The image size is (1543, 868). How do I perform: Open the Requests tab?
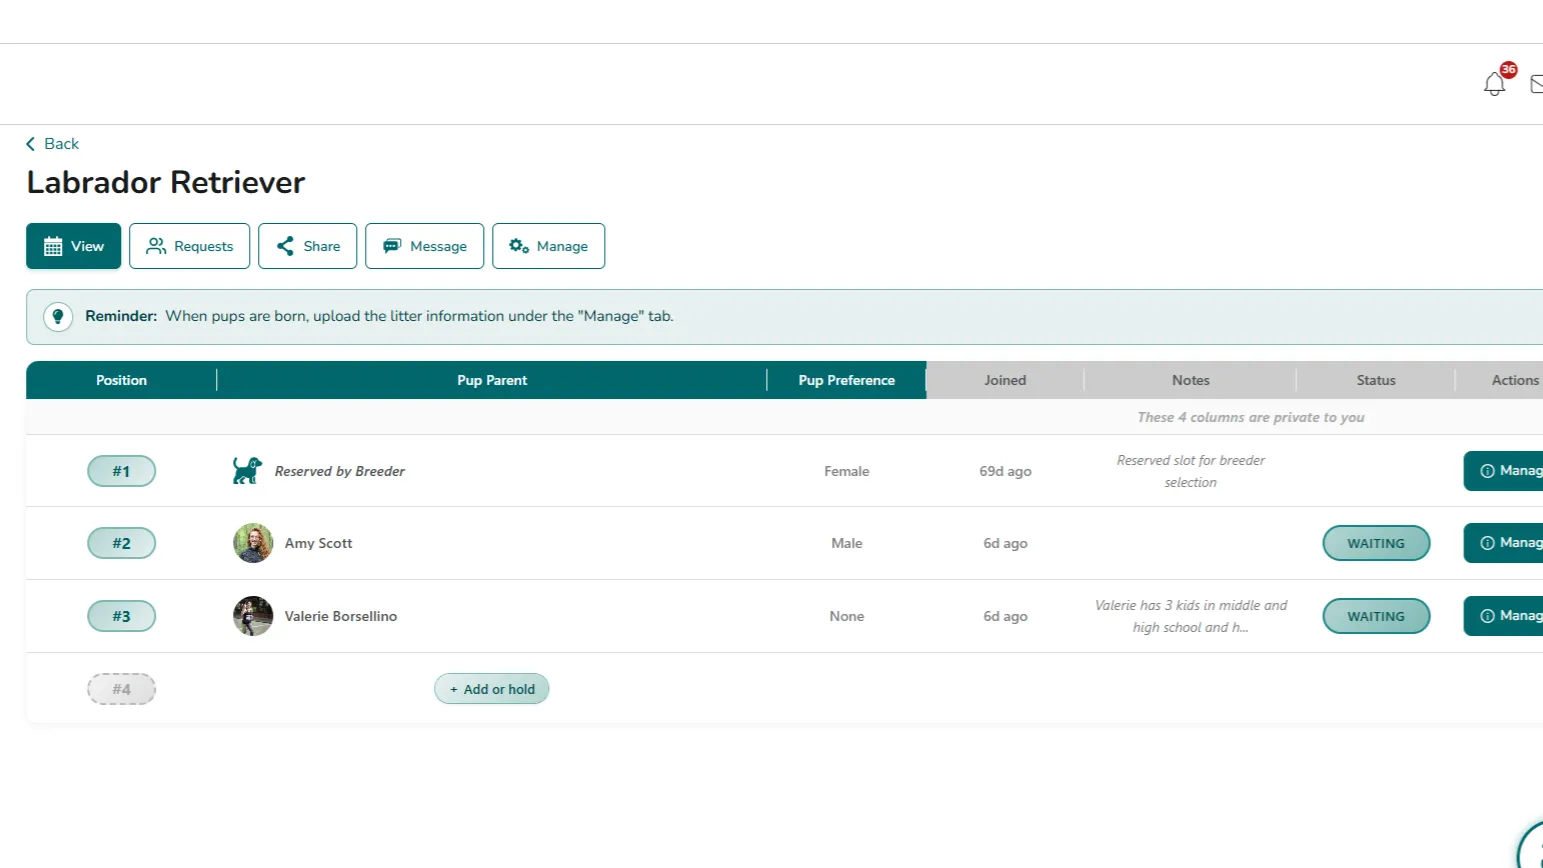190,246
